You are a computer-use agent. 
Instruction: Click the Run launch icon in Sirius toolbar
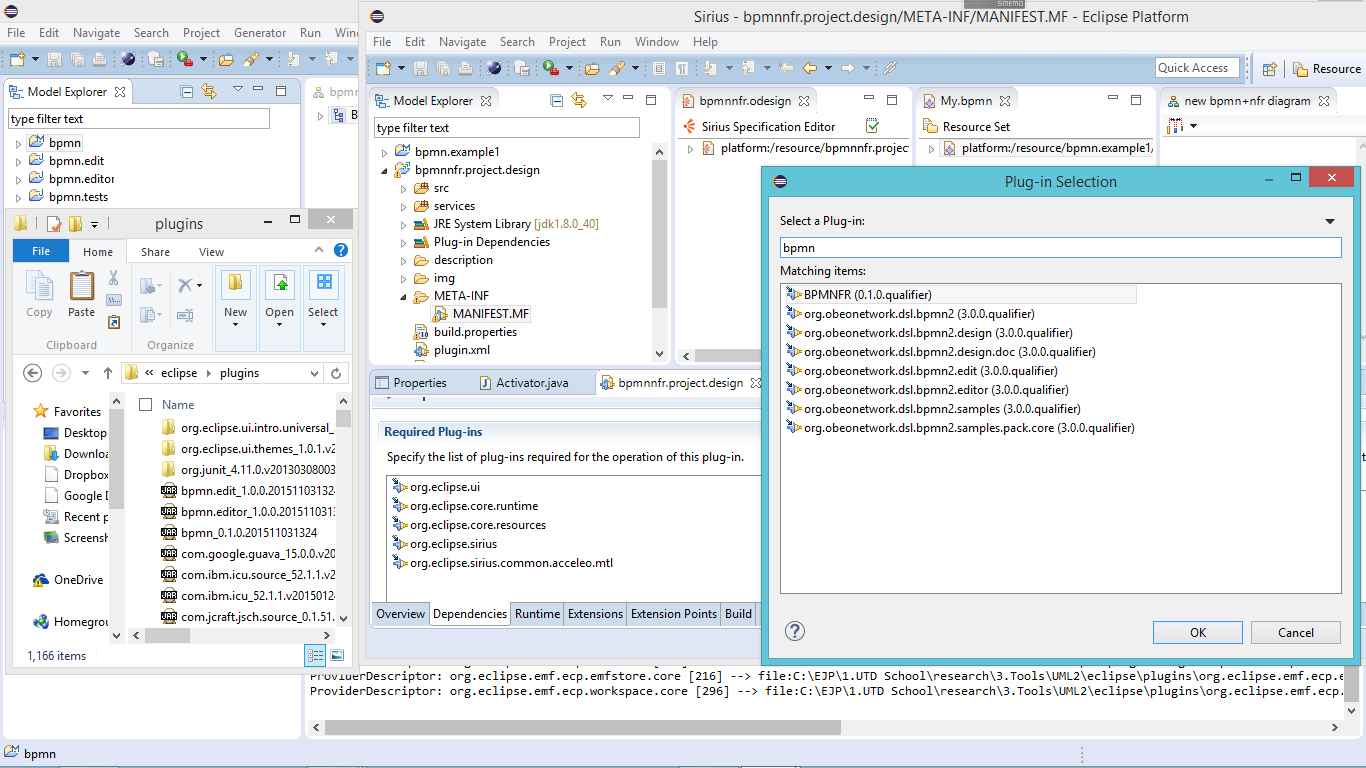tap(551, 68)
